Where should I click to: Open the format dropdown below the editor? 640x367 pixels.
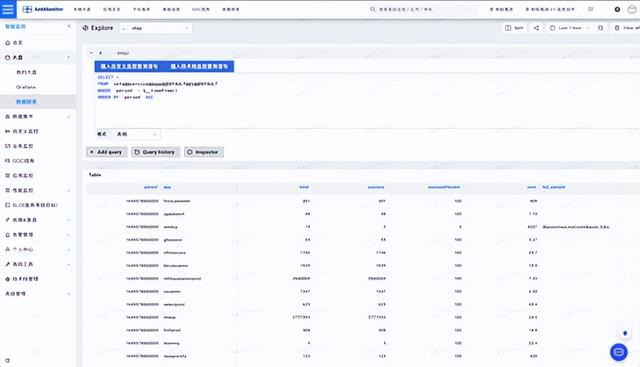pos(137,134)
